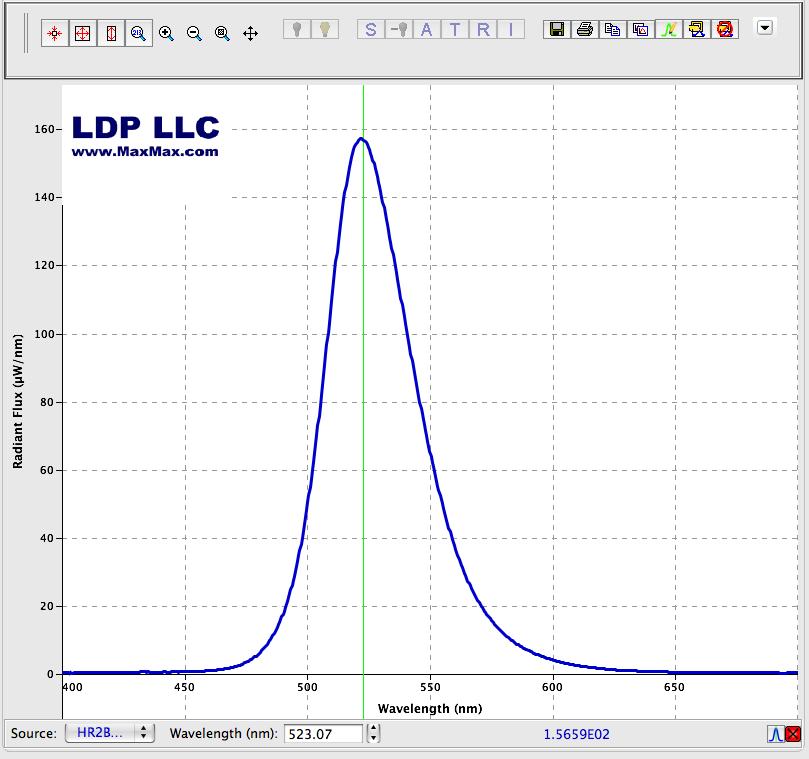Click the yellow folder overlay icon
Image resolution: width=809 pixels, height=759 pixels.
pos(697,29)
